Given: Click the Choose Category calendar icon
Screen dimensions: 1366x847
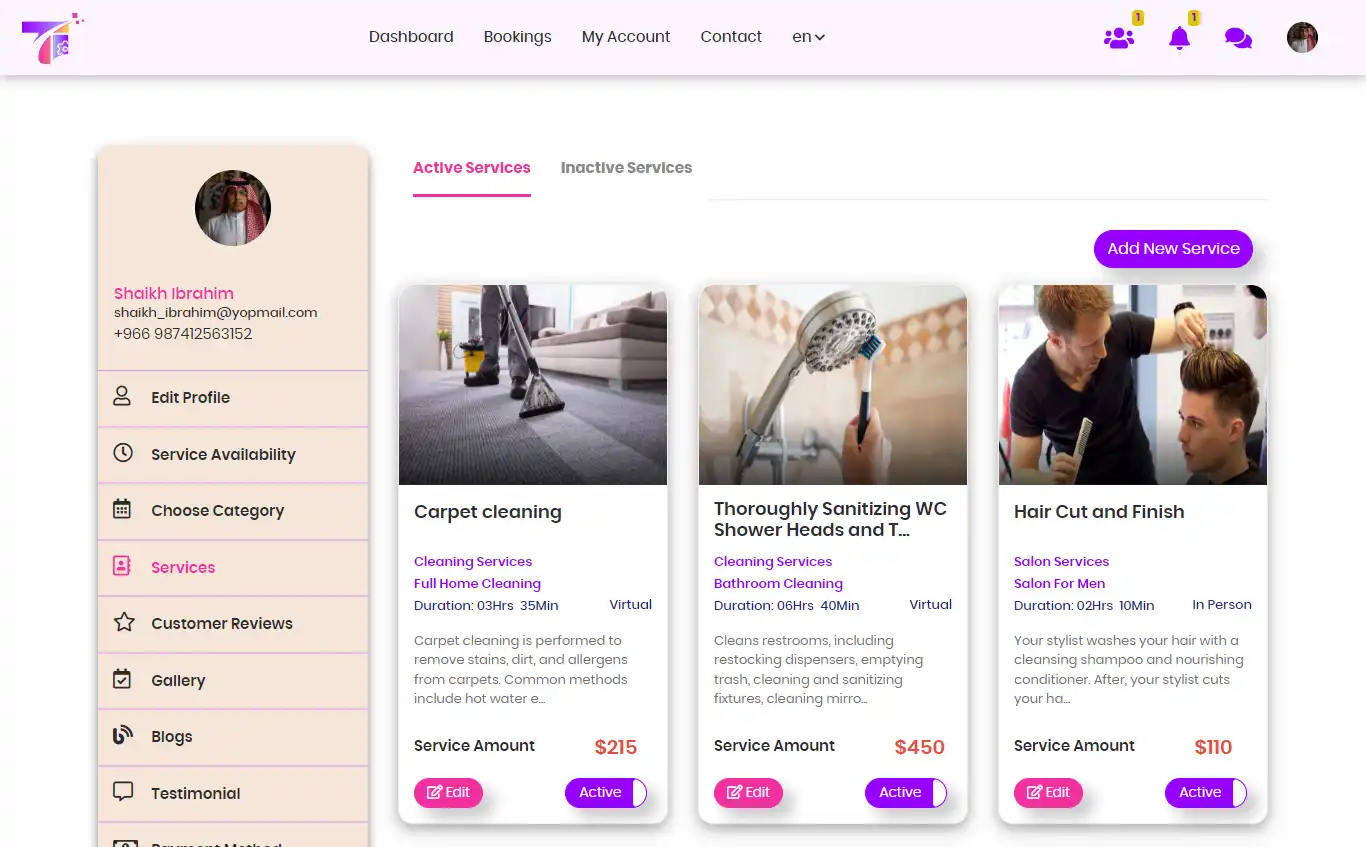Looking at the screenshot, I should click(122, 510).
